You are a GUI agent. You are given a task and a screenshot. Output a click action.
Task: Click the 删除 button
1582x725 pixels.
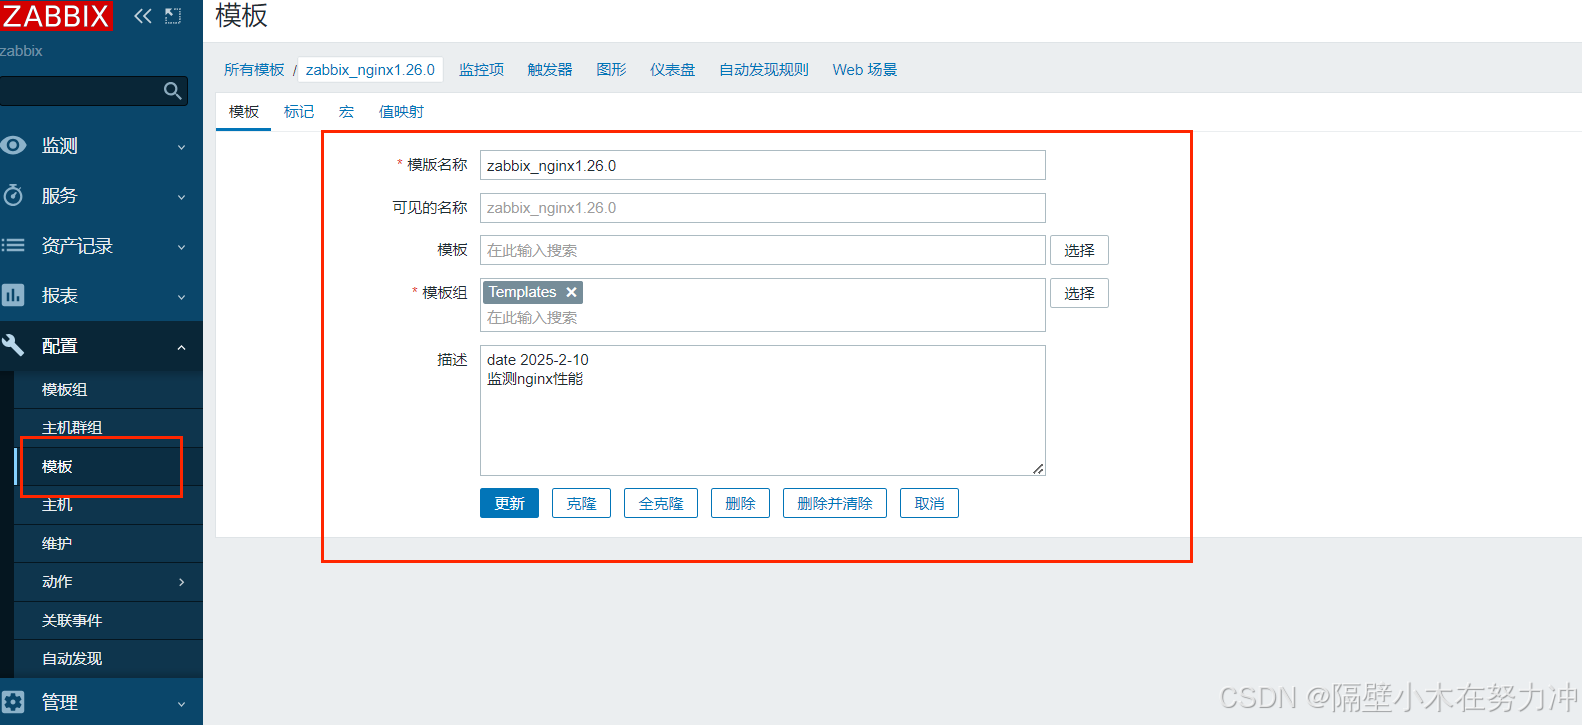tap(740, 503)
